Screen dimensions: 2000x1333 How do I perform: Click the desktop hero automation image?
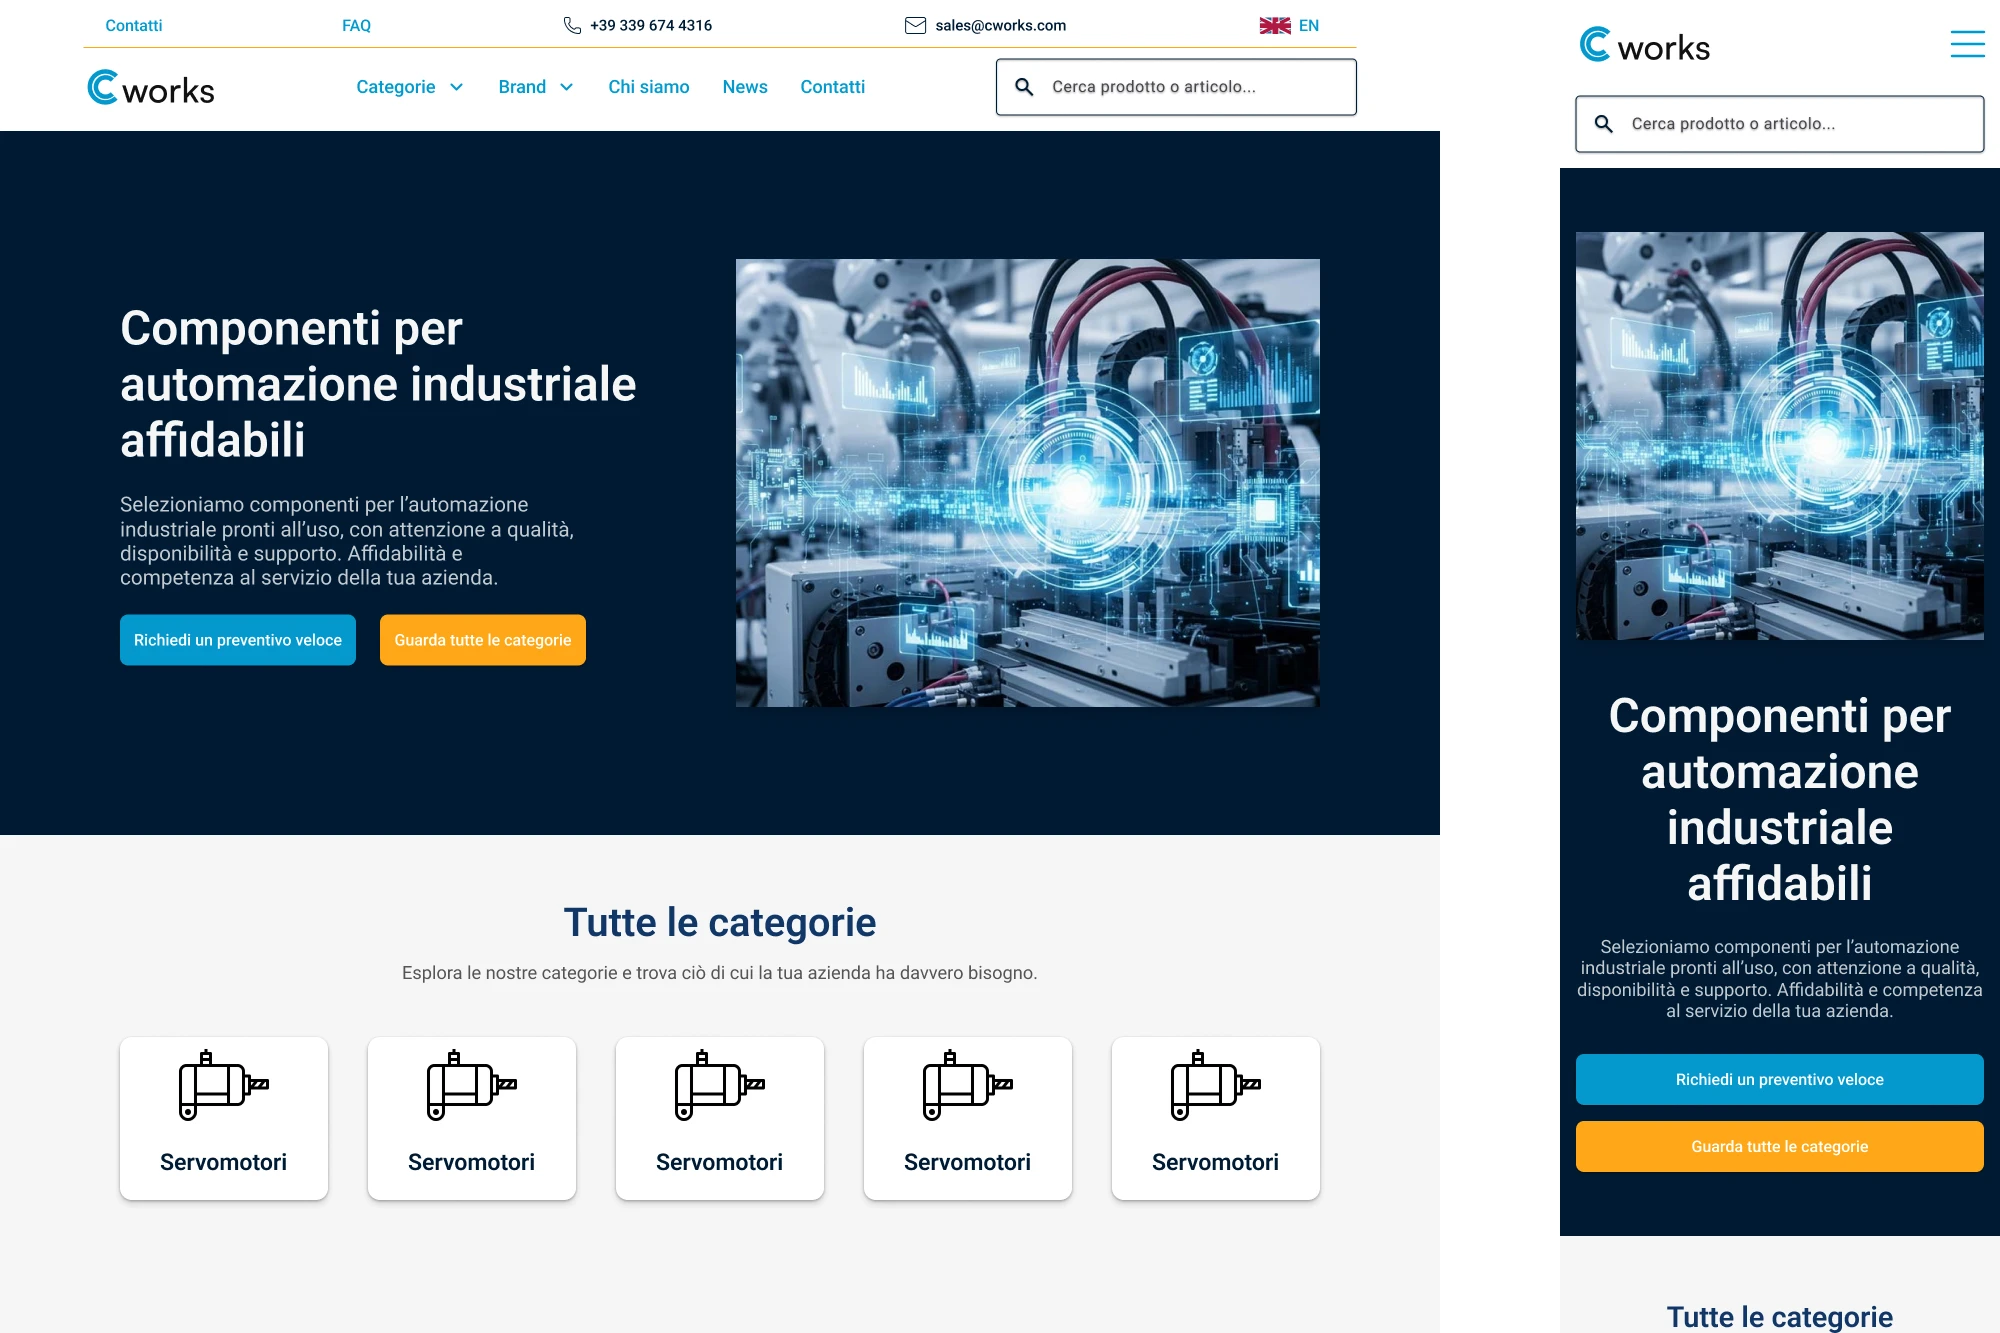click(1028, 483)
